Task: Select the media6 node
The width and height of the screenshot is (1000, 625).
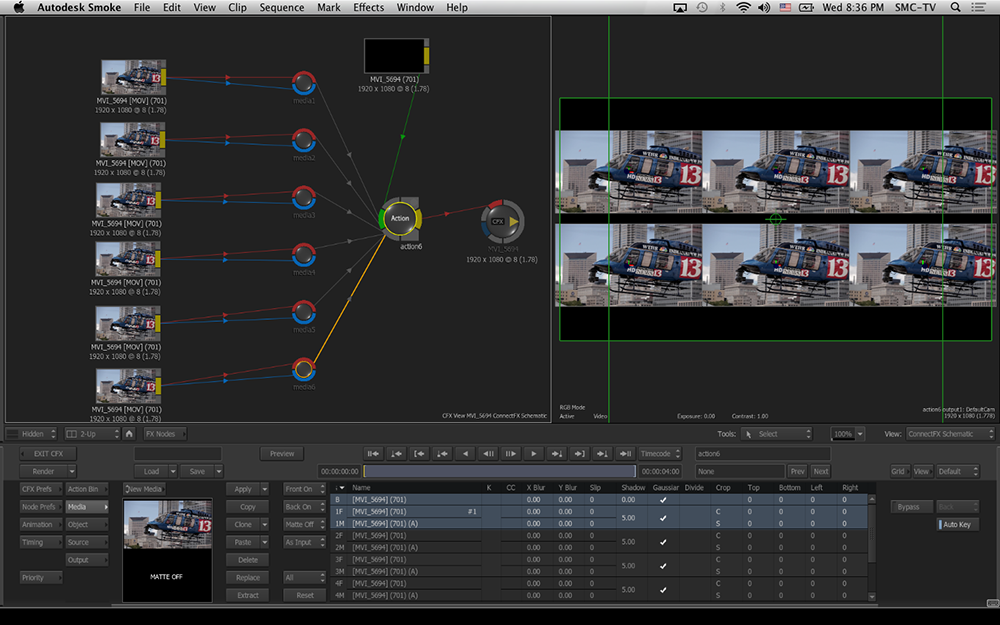Action: point(304,371)
